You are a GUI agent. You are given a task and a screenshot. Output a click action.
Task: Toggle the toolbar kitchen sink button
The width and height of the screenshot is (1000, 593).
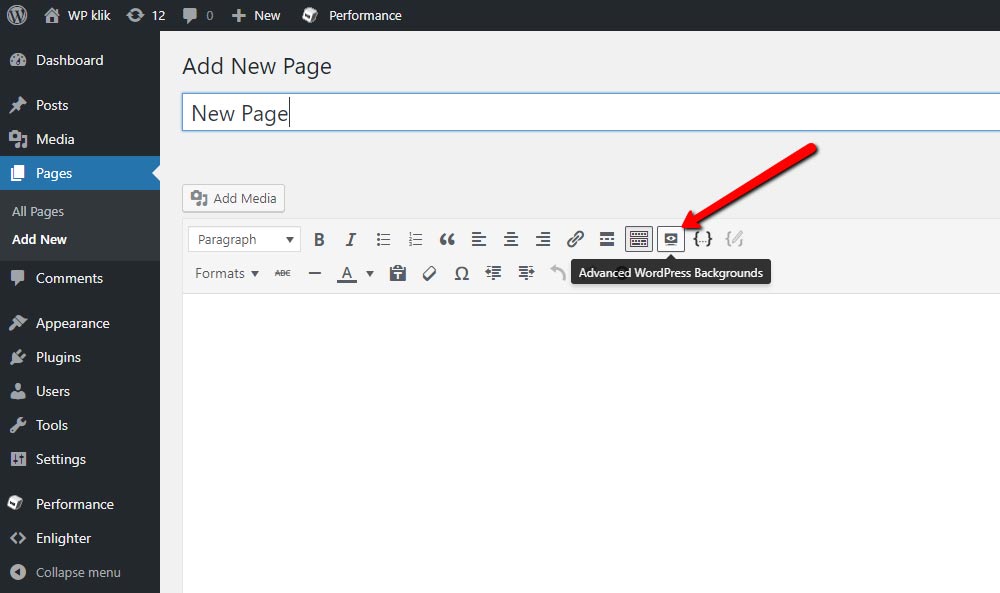pyautogui.click(x=638, y=240)
